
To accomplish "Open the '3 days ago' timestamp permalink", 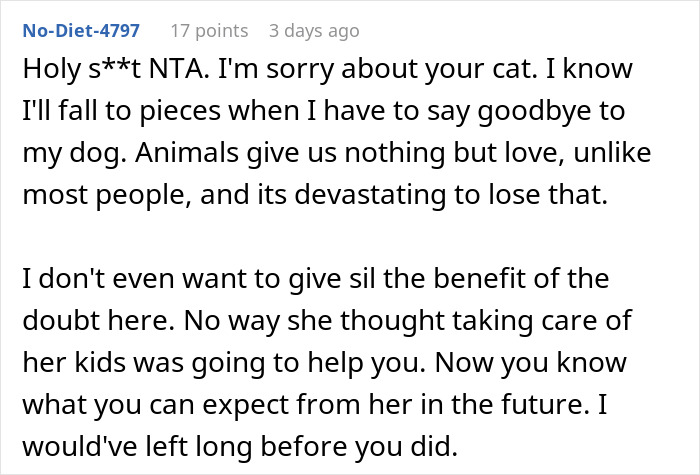I will (314, 31).
